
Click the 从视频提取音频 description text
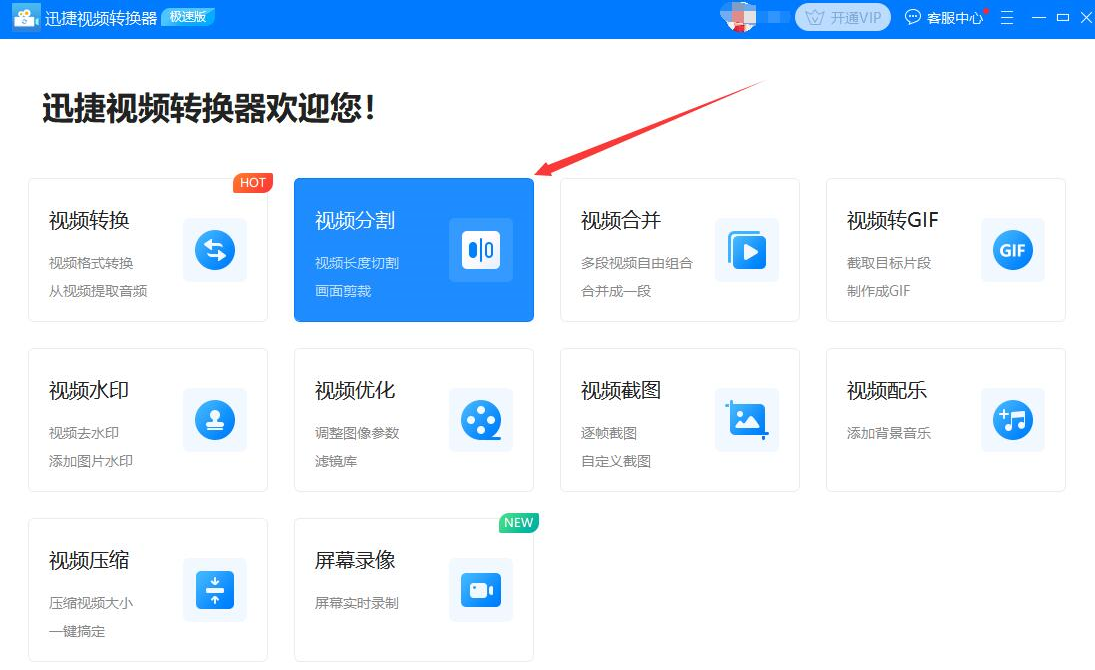[98, 291]
